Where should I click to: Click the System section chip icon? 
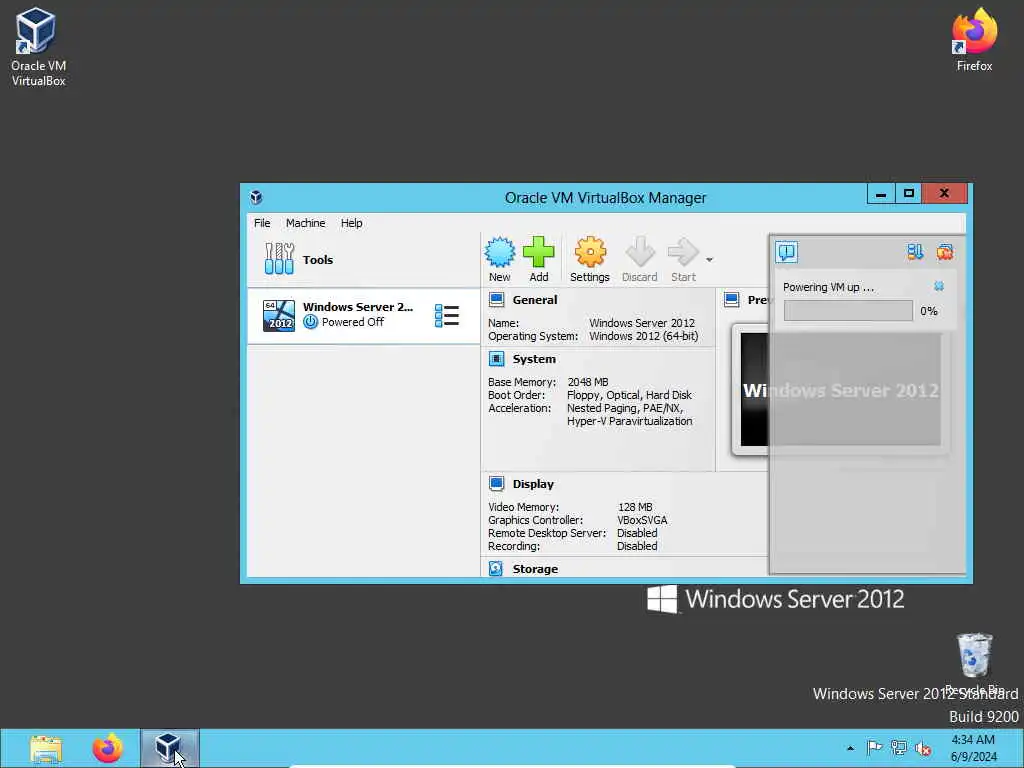coord(496,359)
